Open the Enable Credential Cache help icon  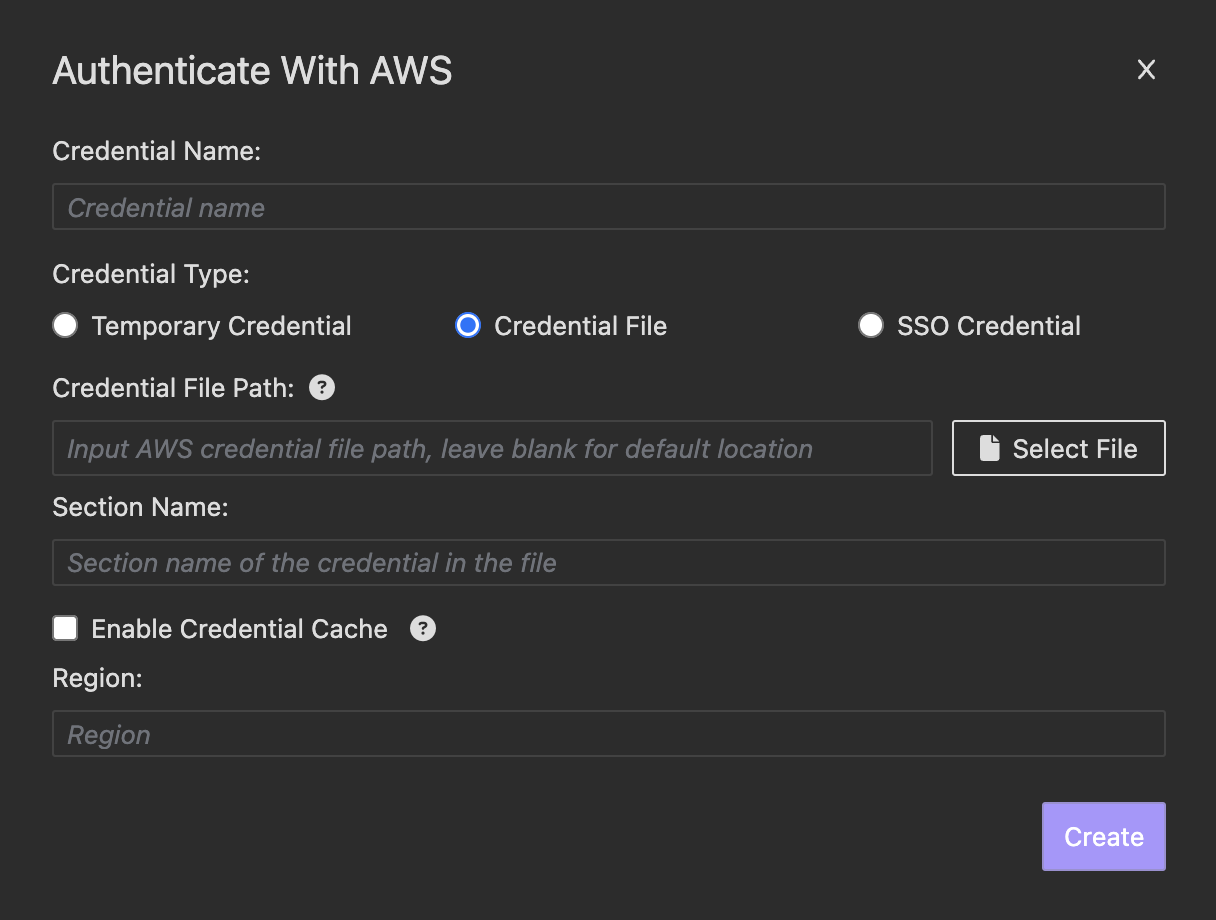(x=423, y=629)
